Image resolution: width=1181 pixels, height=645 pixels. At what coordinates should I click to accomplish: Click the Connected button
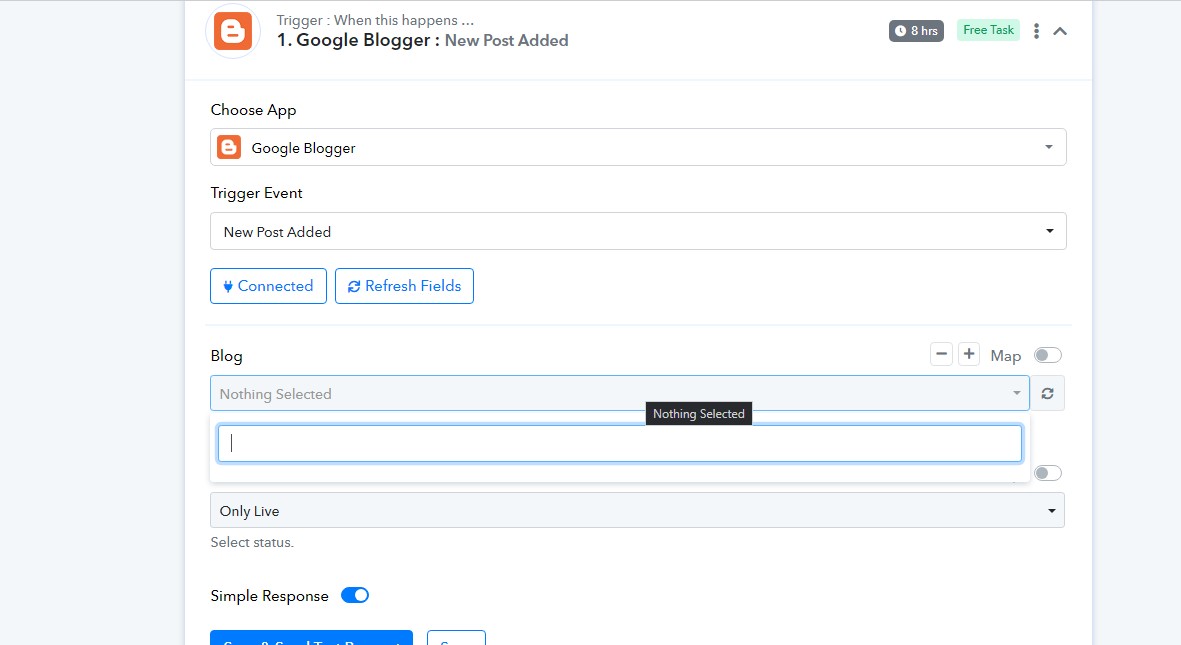point(268,286)
